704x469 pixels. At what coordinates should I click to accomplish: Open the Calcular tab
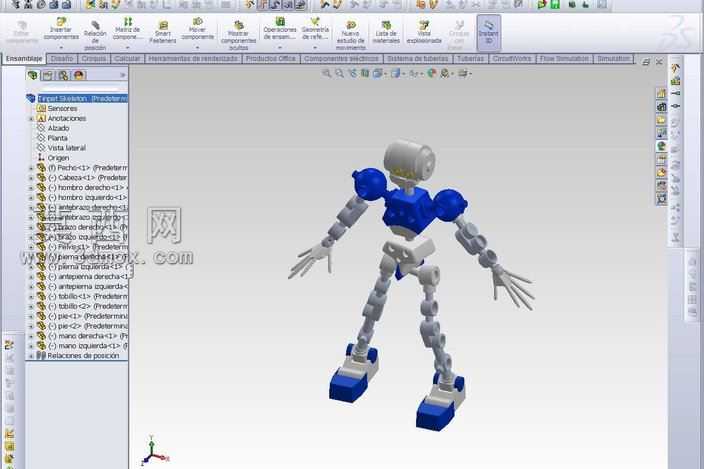[128, 59]
